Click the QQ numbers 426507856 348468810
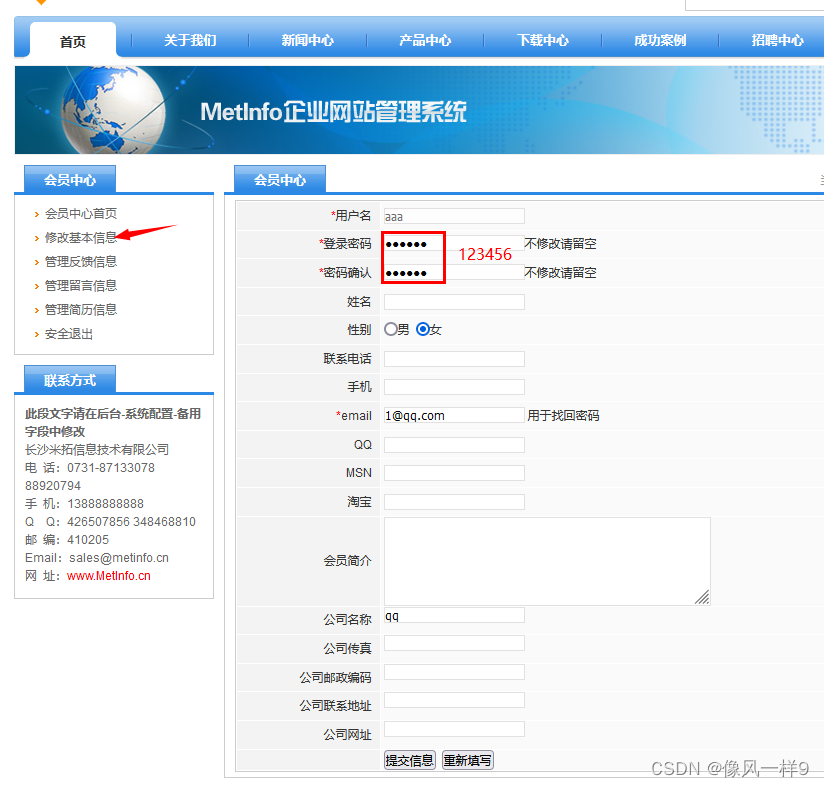The width and height of the screenshot is (824, 787). [x=131, y=522]
